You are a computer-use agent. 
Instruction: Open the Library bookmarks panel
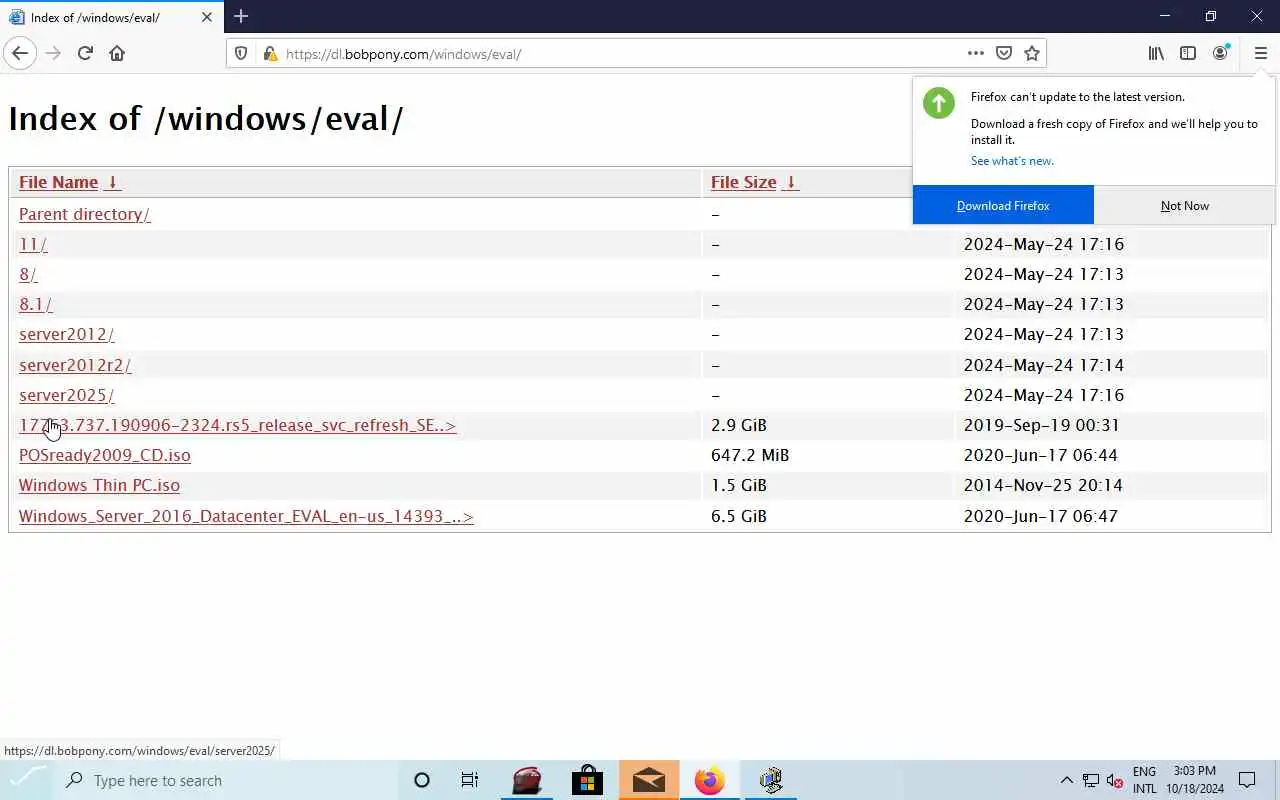[x=1156, y=53]
